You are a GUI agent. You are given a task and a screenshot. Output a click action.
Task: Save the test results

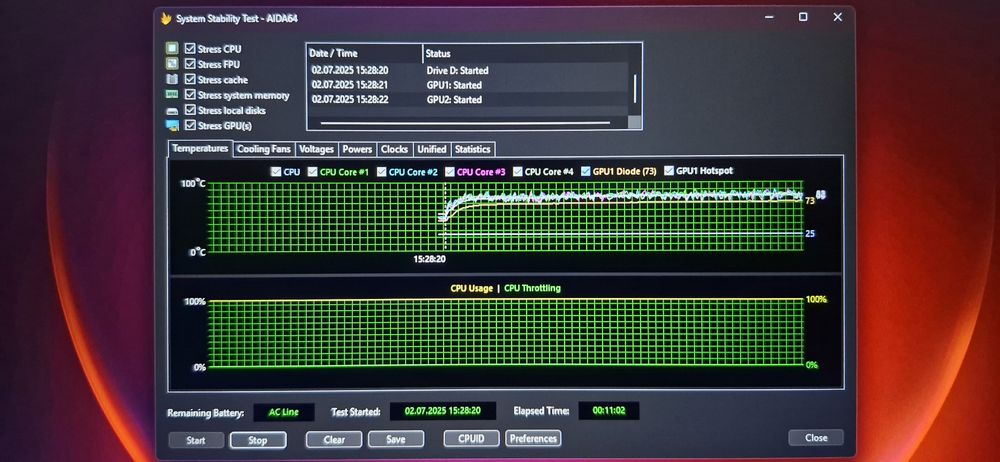(x=395, y=439)
